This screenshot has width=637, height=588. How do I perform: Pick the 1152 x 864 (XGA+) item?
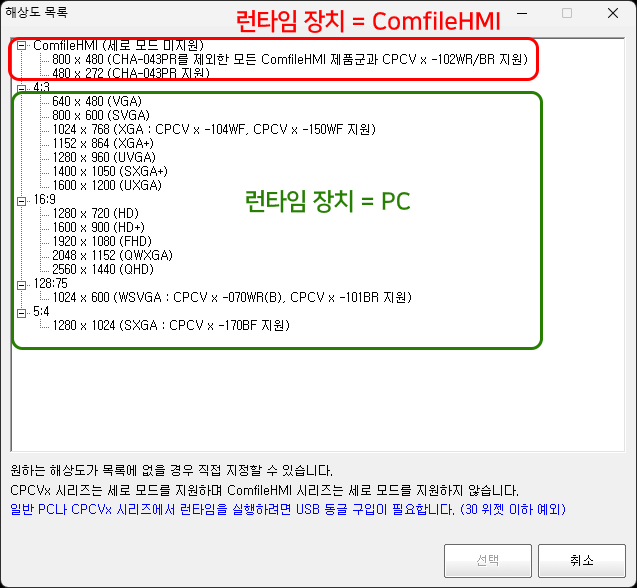point(102,144)
